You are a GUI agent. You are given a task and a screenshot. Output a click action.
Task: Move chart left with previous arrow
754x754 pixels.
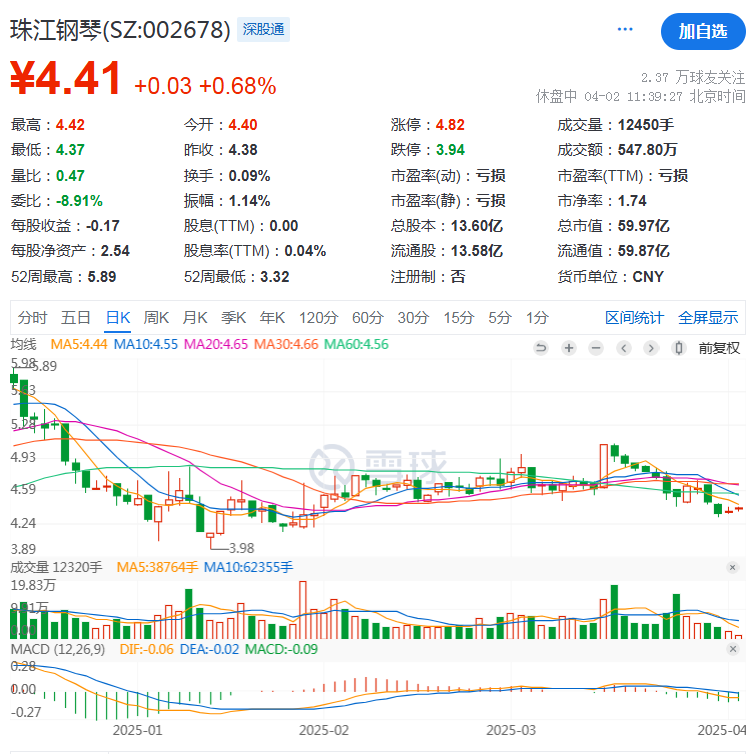point(624,348)
